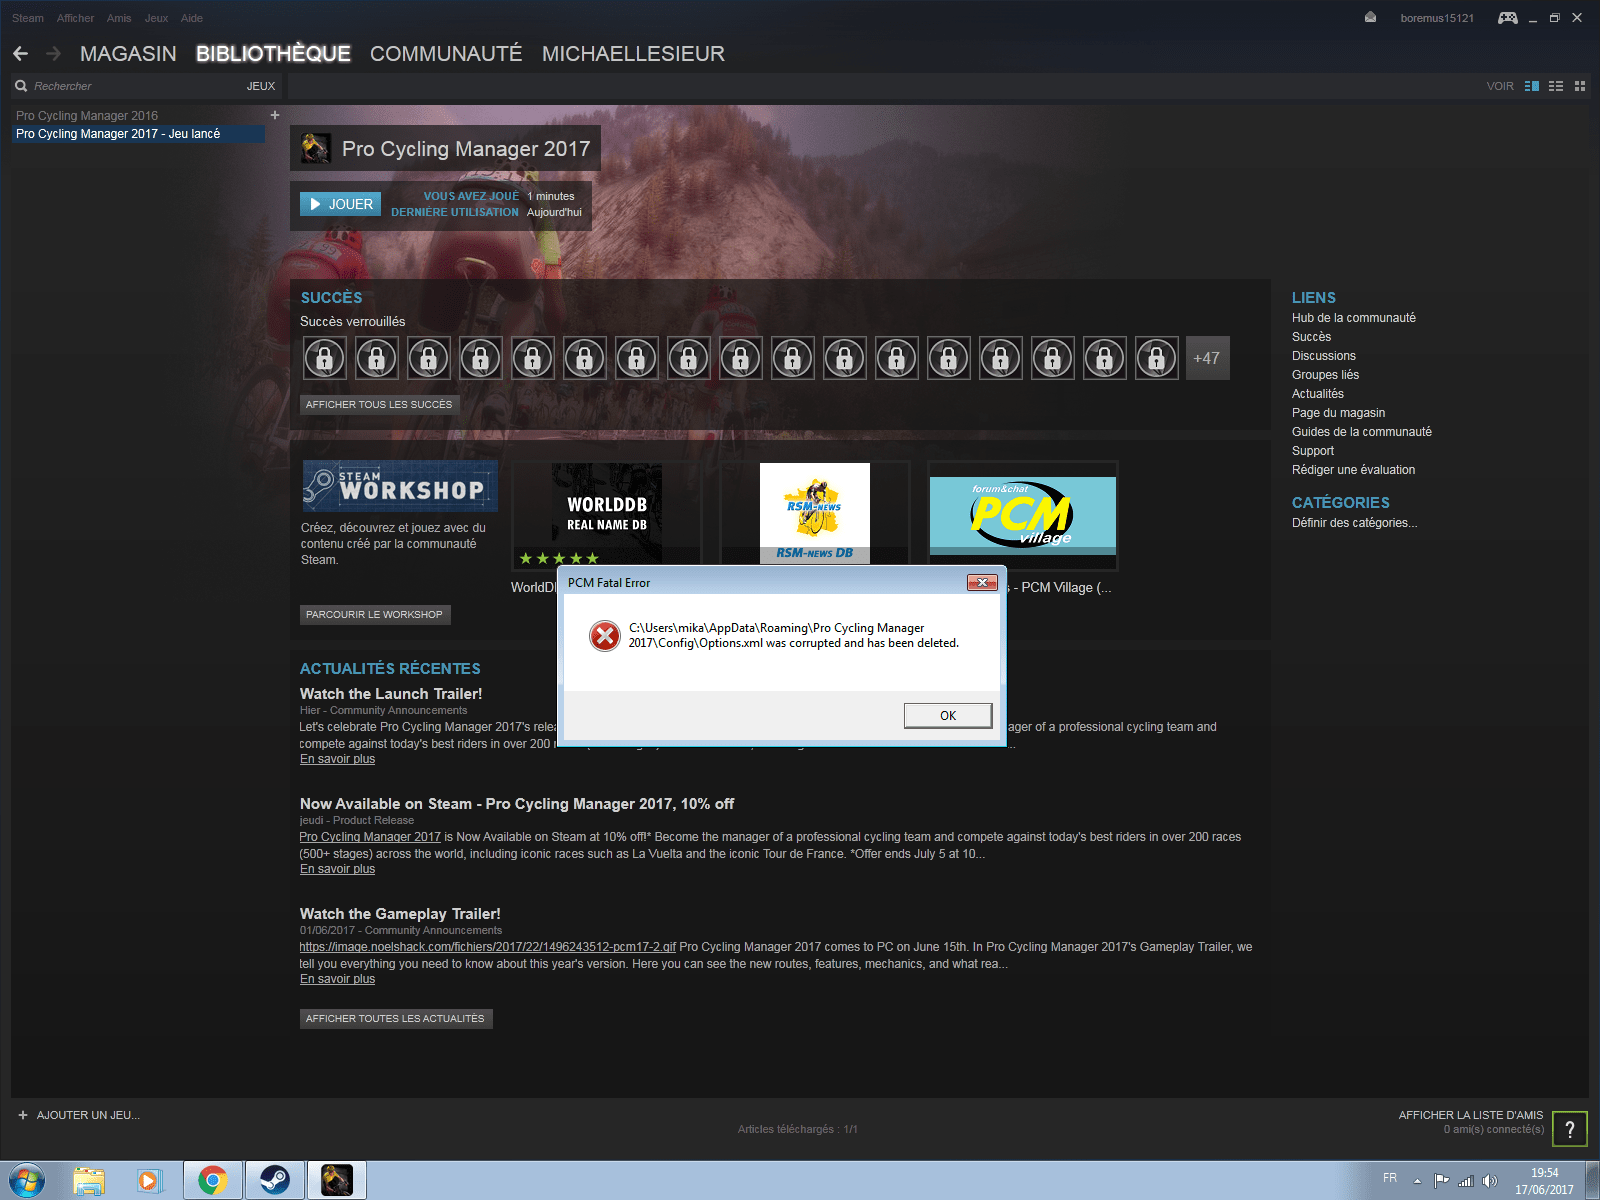Screen dimensions: 1600x1200
Task: Open Page du magasin link
Action: [x=1338, y=413]
